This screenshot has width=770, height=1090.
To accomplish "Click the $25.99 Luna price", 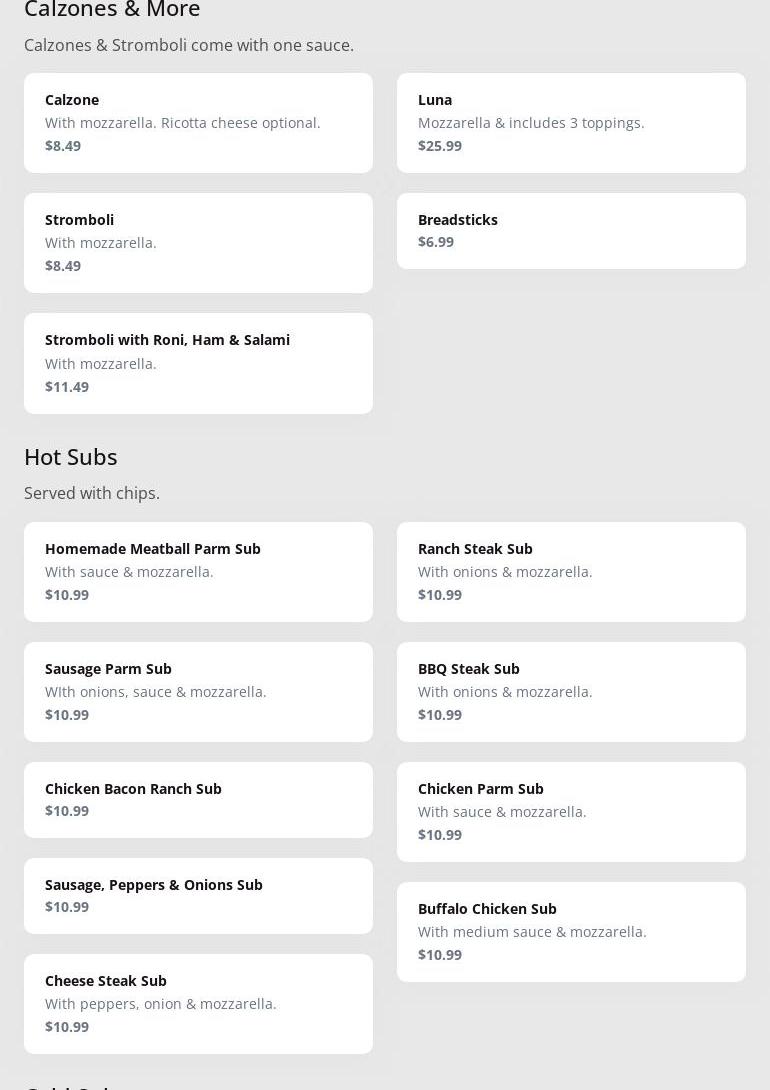I will tap(440, 146).
